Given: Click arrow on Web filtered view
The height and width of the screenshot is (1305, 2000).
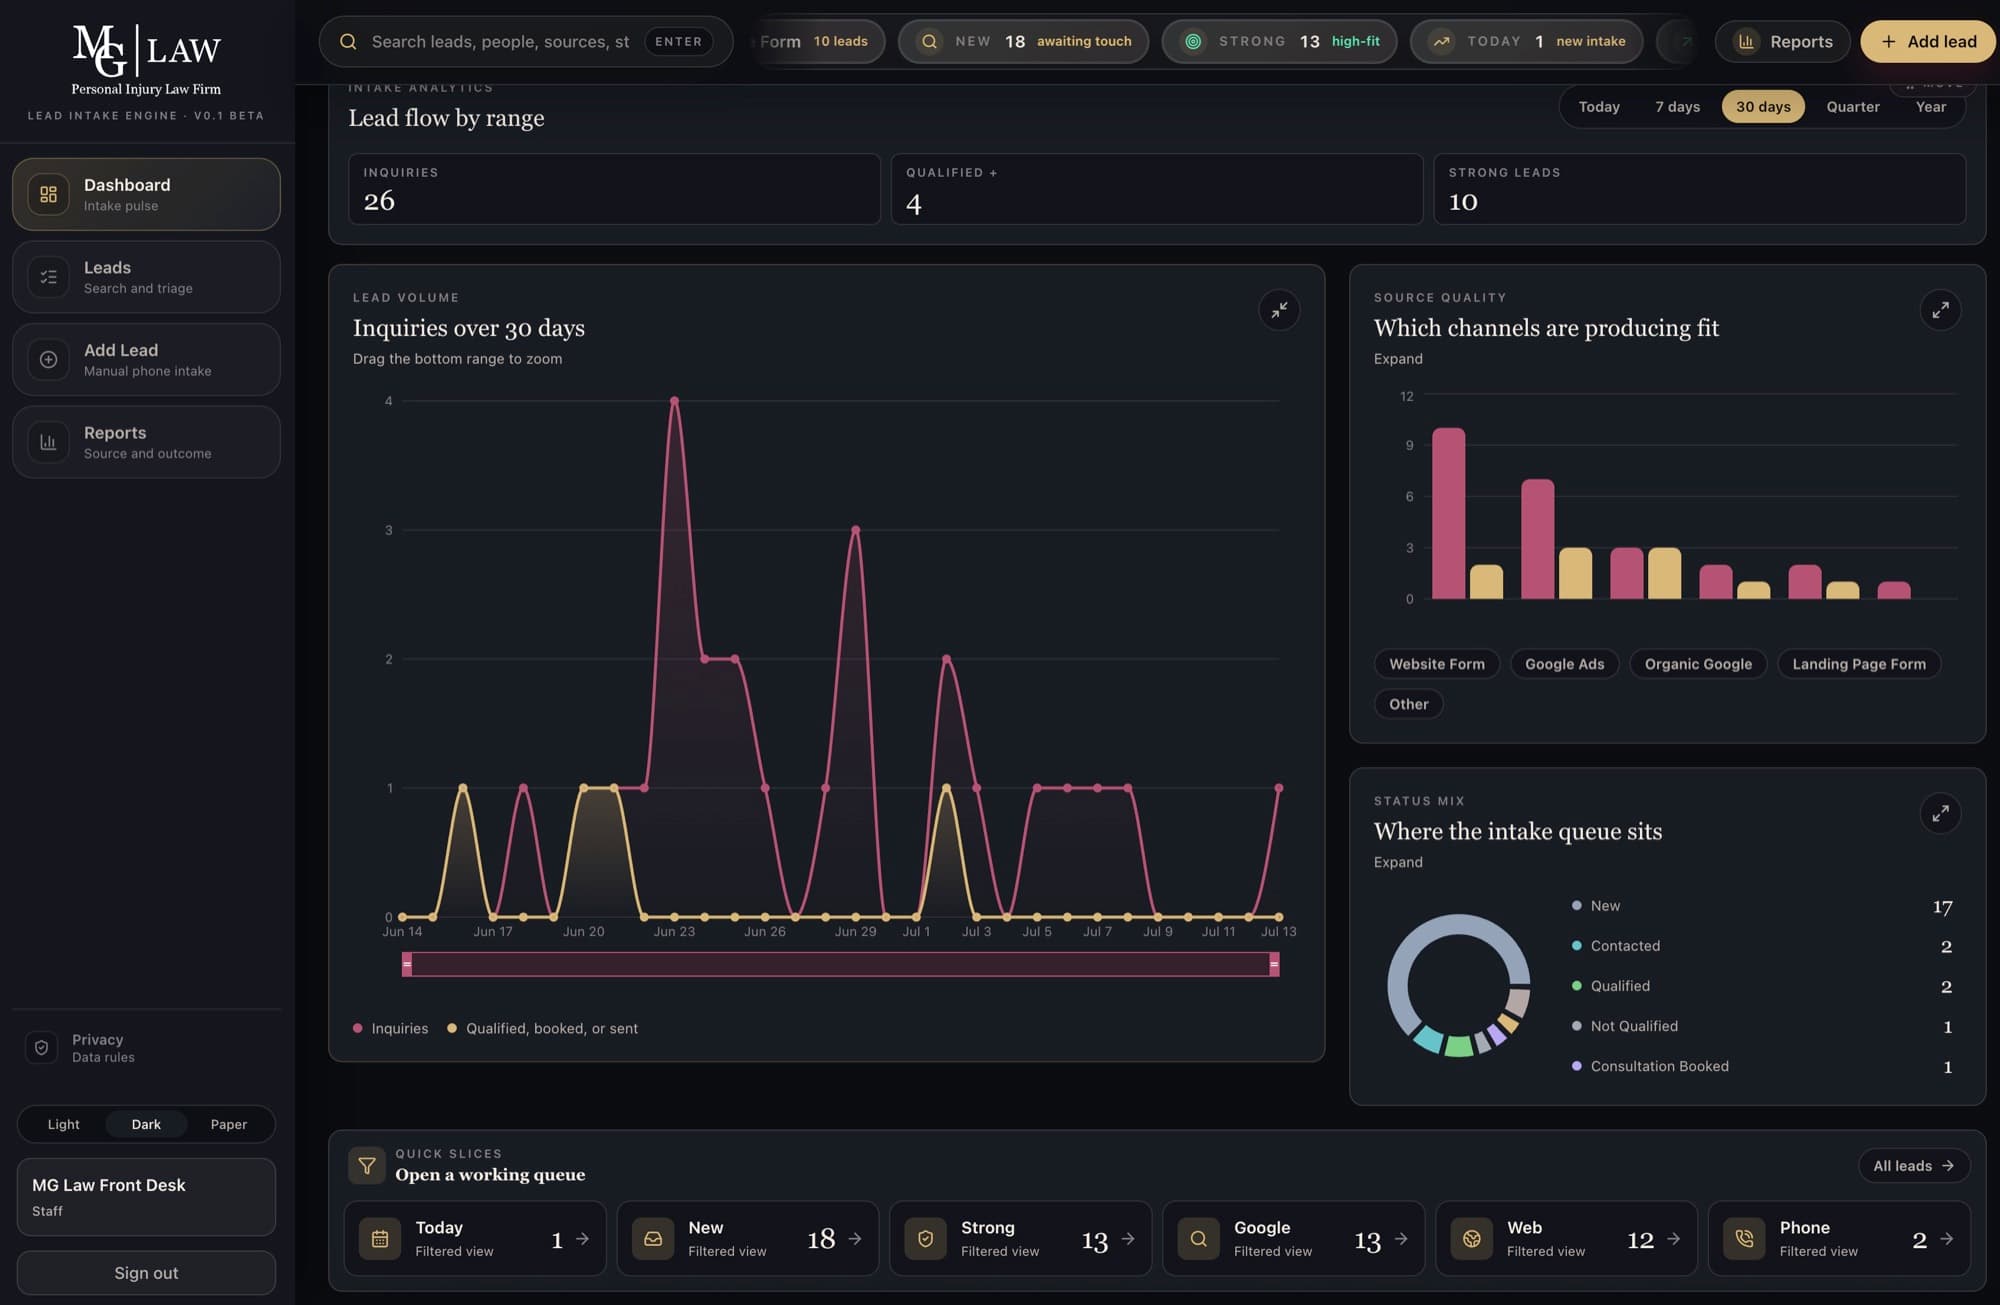Looking at the screenshot, I should click(x=1674, y=1239).
